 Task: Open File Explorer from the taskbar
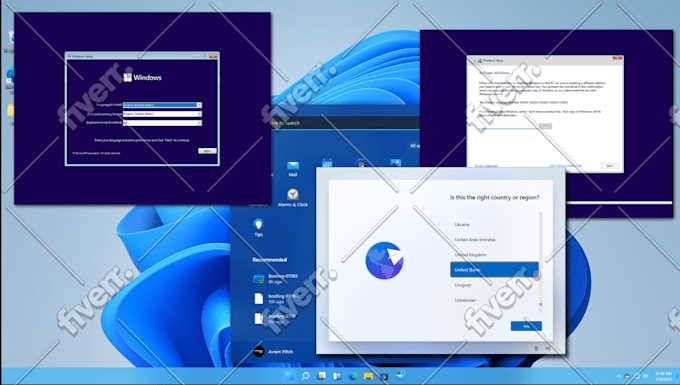pos(368,376)
